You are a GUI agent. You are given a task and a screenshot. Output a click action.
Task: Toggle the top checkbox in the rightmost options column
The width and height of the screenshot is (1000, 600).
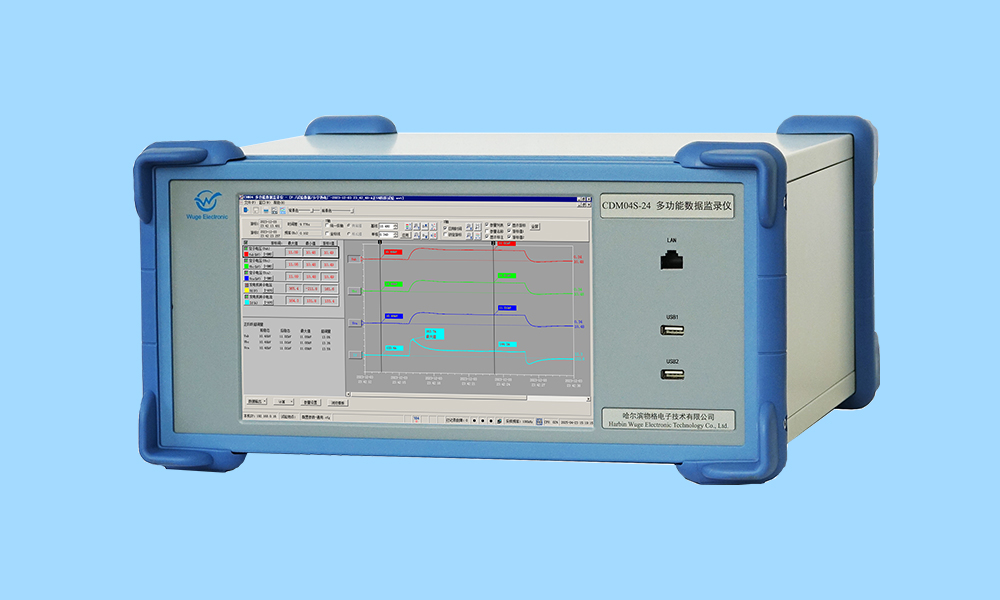(511, 225)
